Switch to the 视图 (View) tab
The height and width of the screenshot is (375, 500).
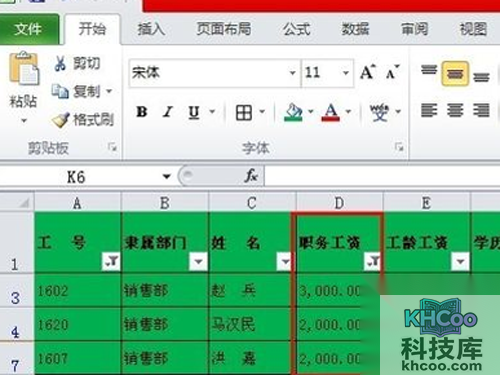pos(473,29)
